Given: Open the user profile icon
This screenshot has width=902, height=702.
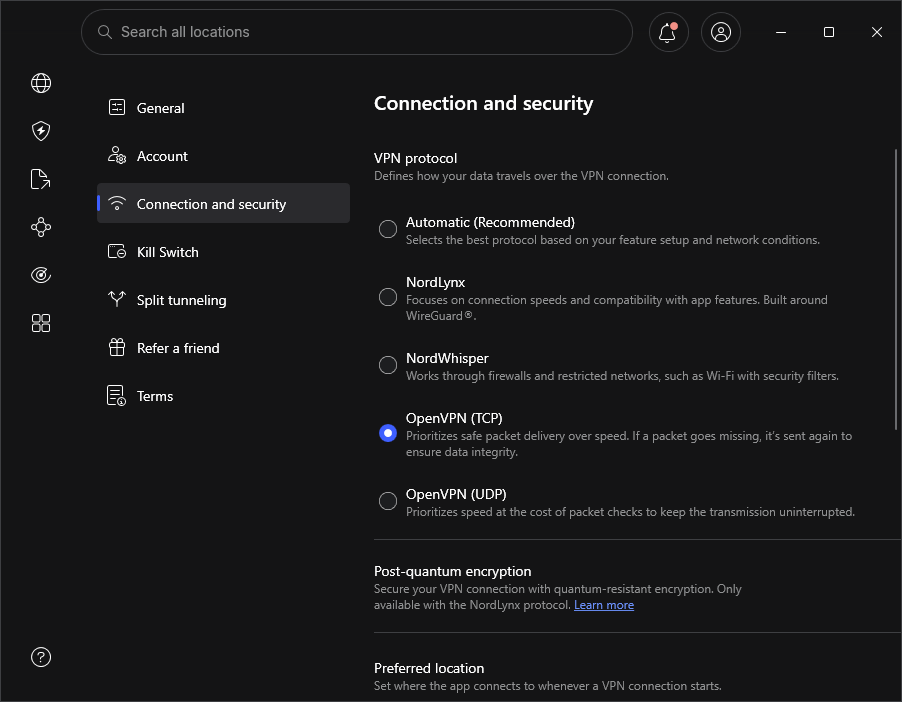Looking at the screenshot, I should tap(721, 32).
